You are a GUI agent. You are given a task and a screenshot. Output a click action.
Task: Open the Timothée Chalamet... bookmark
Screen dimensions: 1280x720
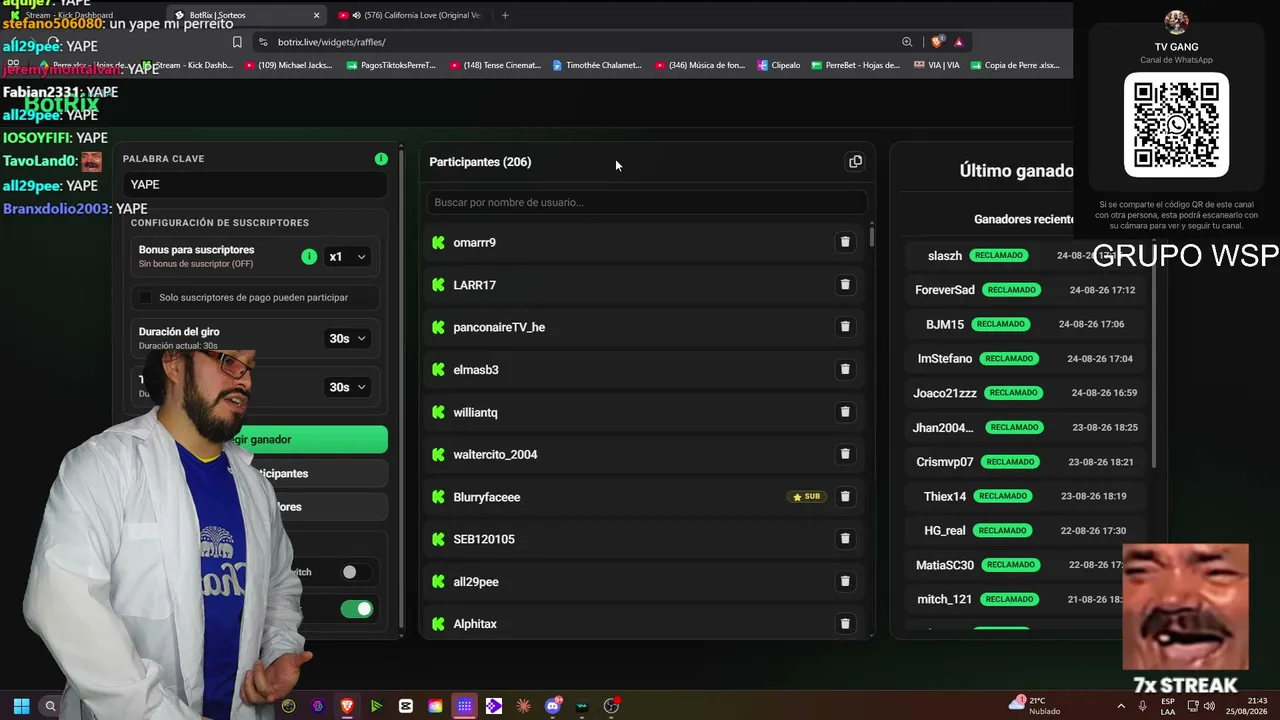[x=597, y=65]
